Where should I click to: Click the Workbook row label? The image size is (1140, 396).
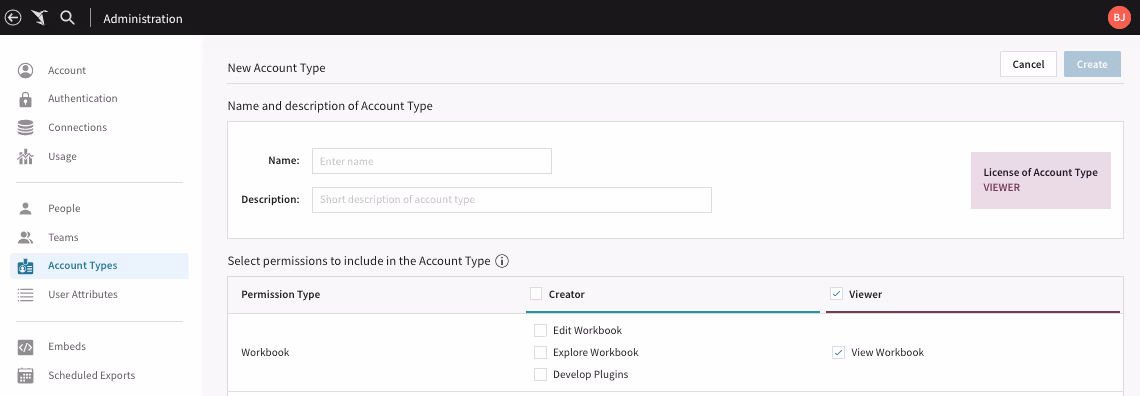tap(265, 352)
